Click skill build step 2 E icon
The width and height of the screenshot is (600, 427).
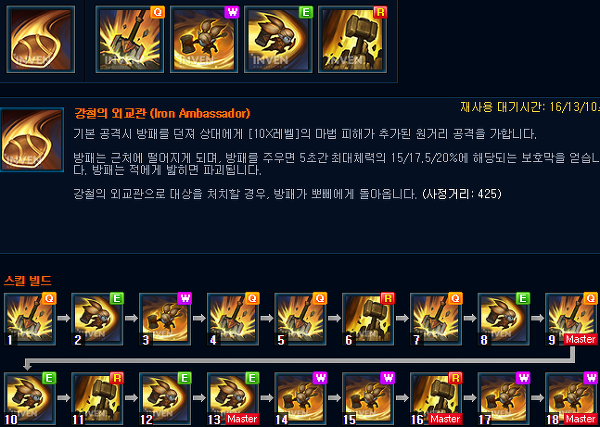coord(97,319)
